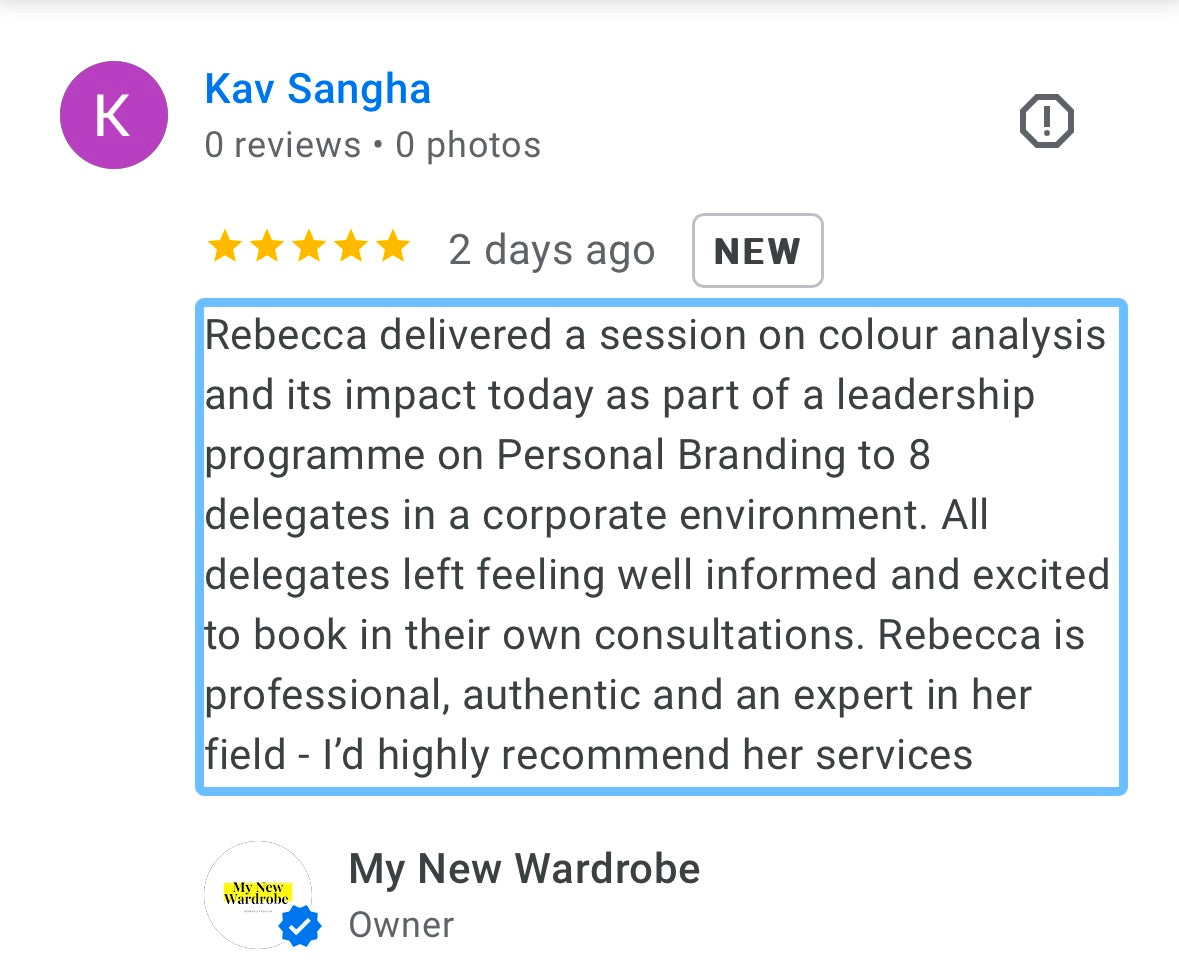Viewport: 1179px width, 980px height.
Task: Click the second rating star
Action: [266, 247]
